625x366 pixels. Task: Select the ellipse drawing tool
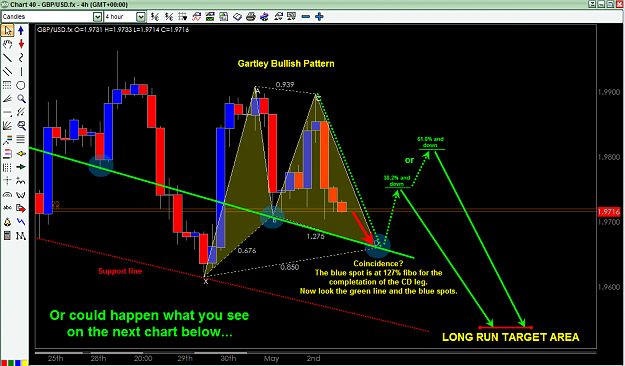coord(21,85)
